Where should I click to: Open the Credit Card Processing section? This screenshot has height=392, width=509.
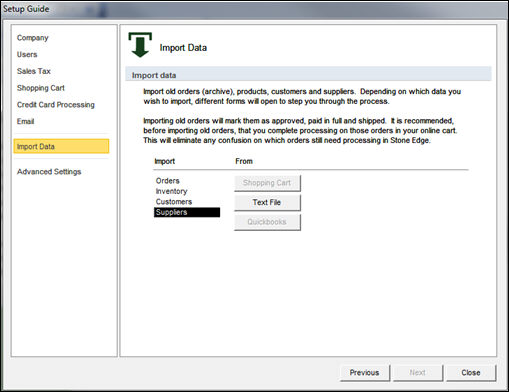coord(56,105)
